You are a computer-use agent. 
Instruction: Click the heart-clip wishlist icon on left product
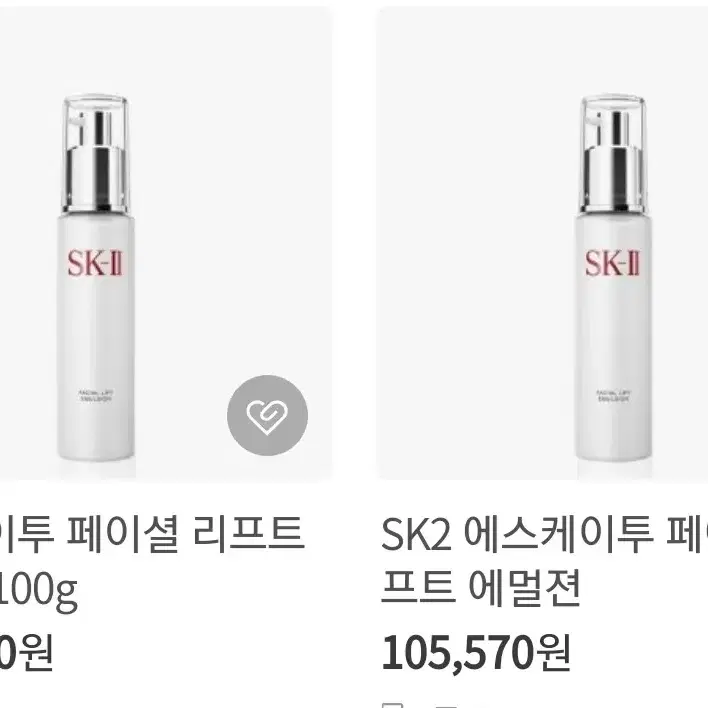pyautogui.click(x=267, y=415)
